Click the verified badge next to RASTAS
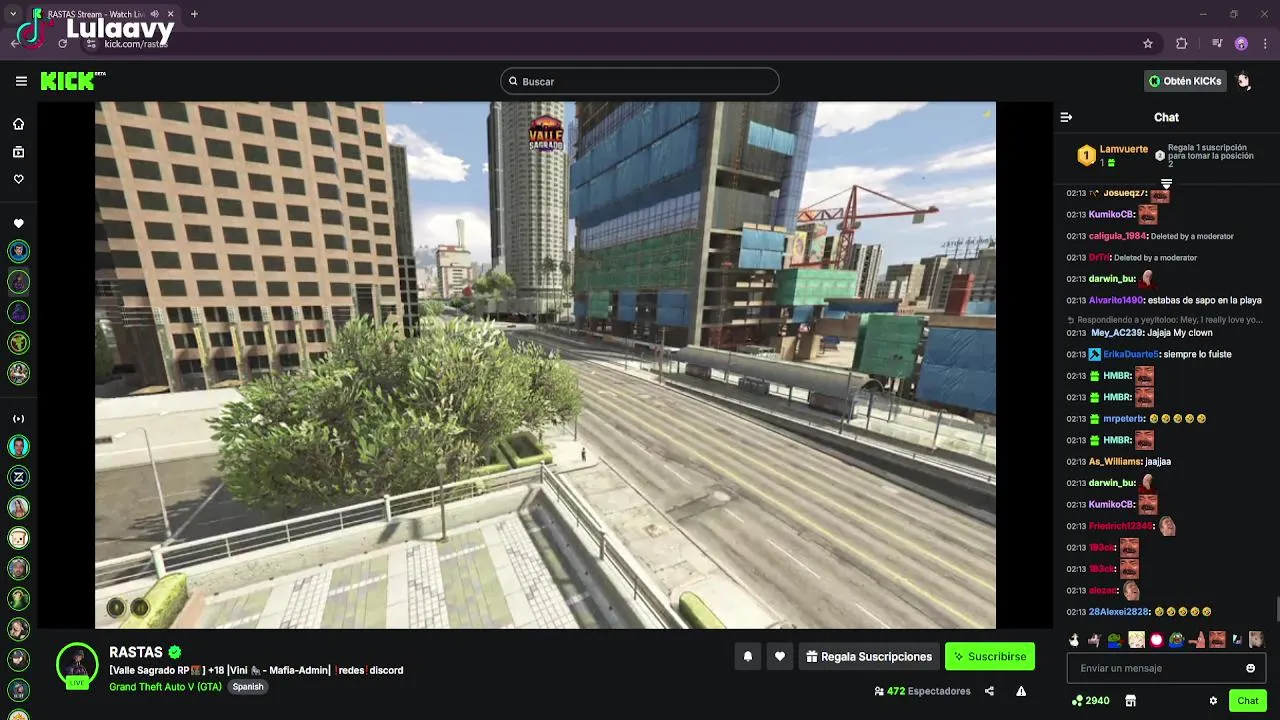This screenshot has height=720, width=1280. coord(175,652)
